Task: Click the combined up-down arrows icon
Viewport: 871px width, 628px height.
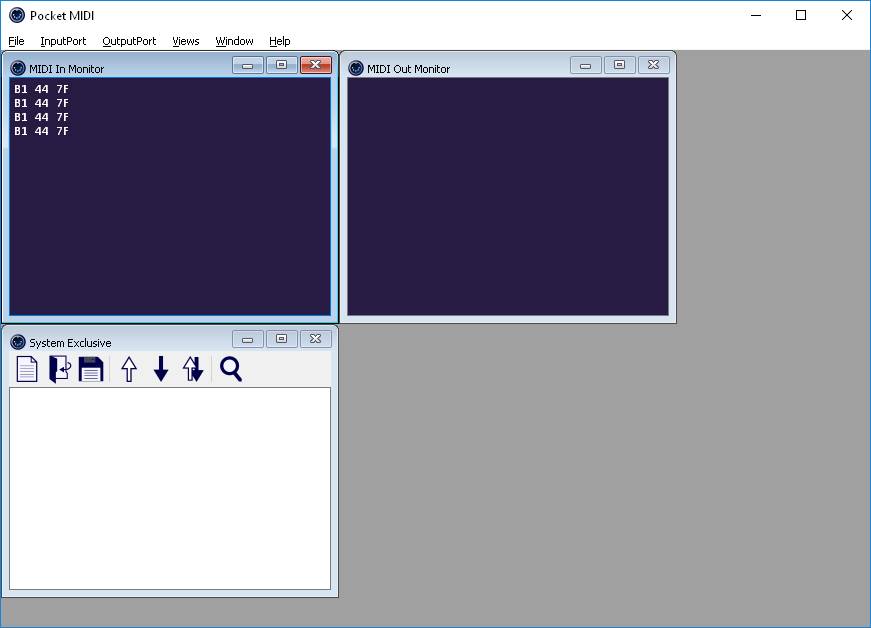Action: 193,369
